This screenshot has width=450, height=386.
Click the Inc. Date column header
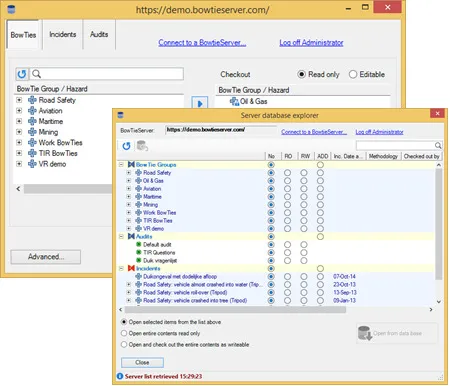point(348,156)
